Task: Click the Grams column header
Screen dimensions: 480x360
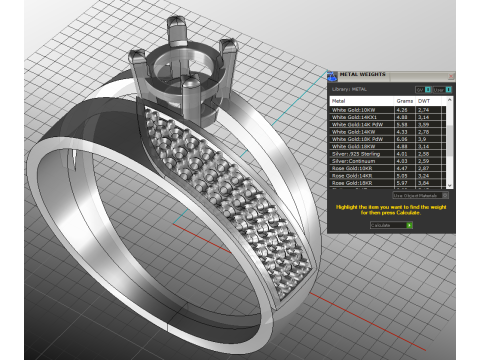Action: coord(405,101)
